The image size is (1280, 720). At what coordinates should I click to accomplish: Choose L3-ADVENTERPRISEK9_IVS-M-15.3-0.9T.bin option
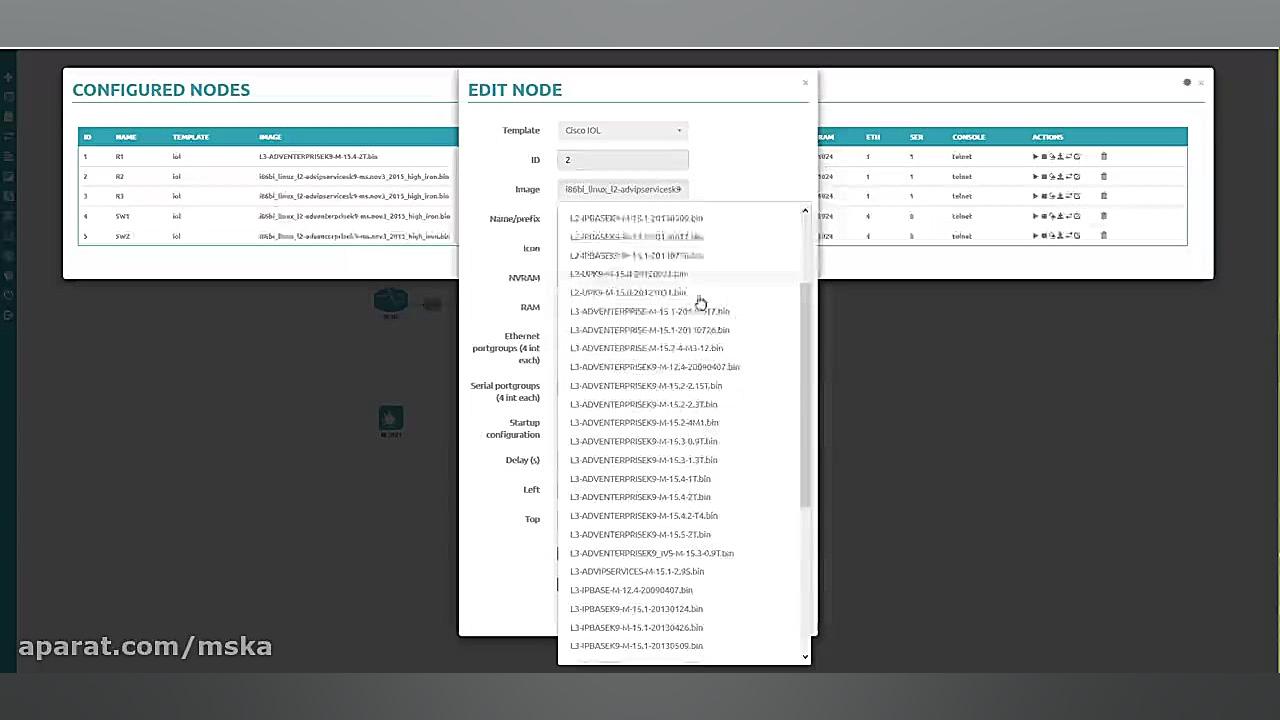tap(652, 553)
